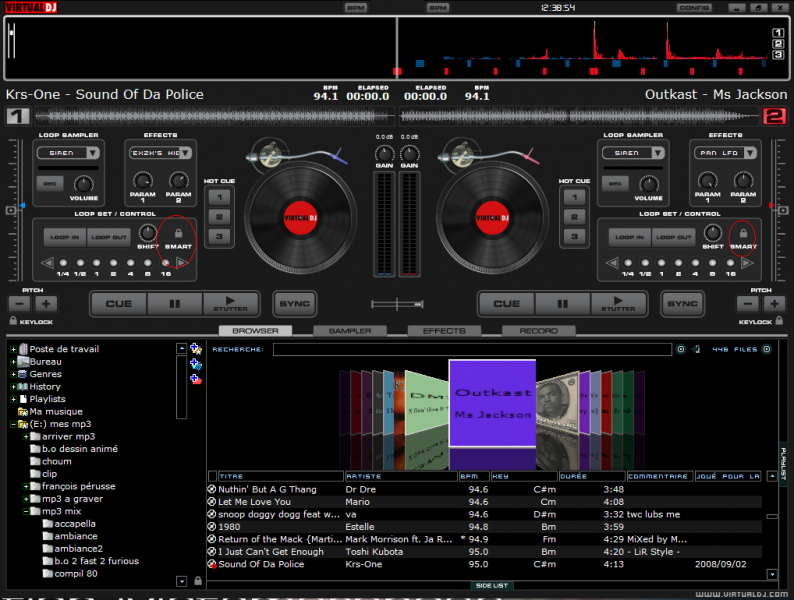Switch to the Sampler tab
This screenshot has height=600, width=794.
[x=350, y=331]
